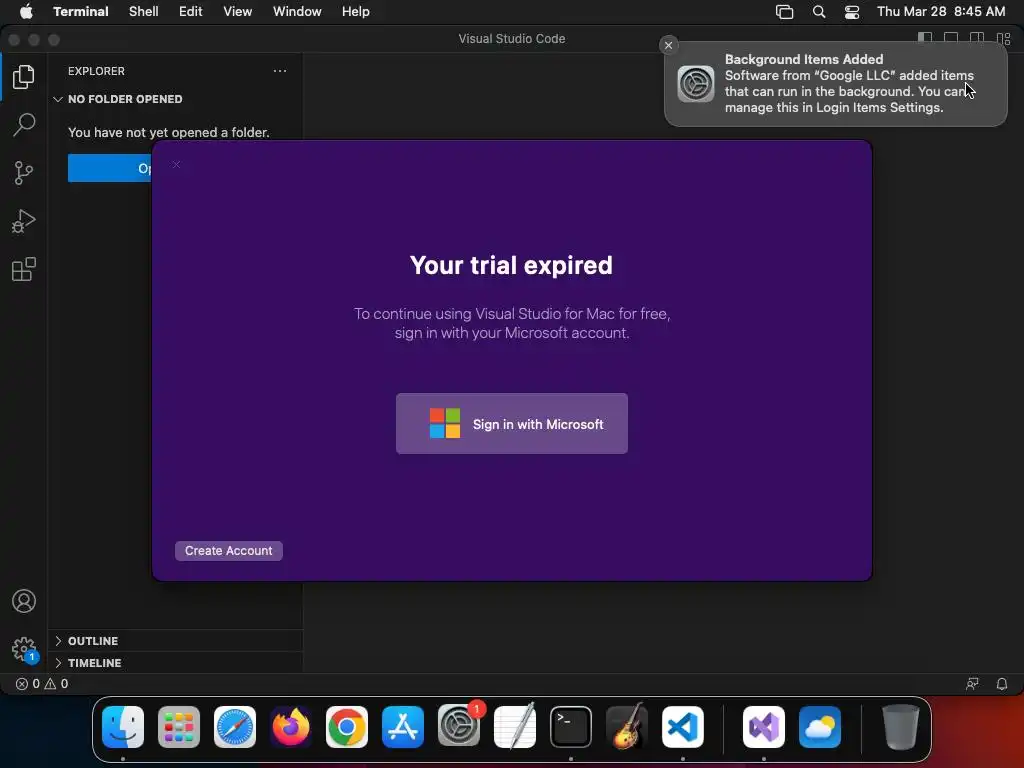Click the Background Items Added notification body

click(836, 84)
